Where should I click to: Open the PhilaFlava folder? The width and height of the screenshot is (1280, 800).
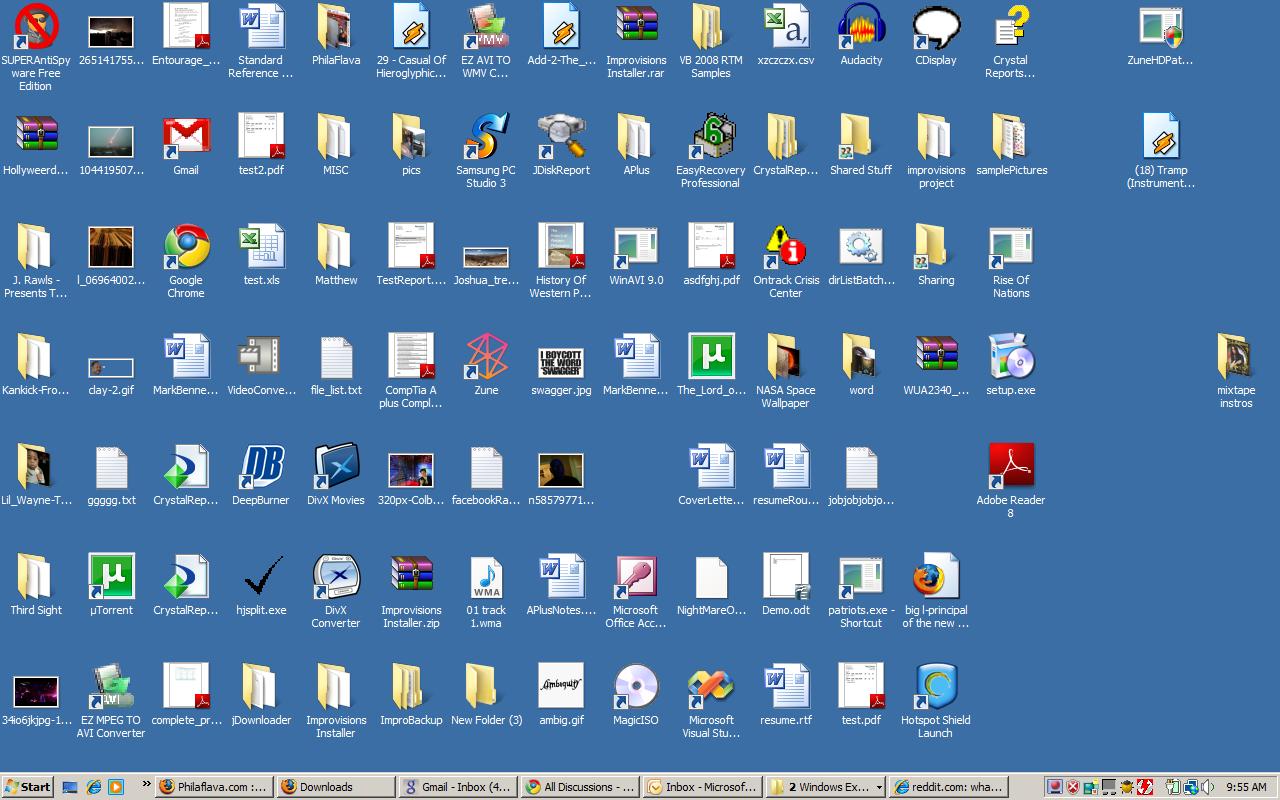point(336,27)
